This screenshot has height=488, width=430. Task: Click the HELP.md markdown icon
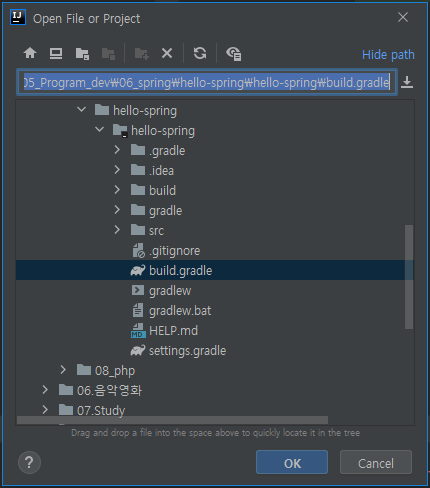(x=138, y=331)
